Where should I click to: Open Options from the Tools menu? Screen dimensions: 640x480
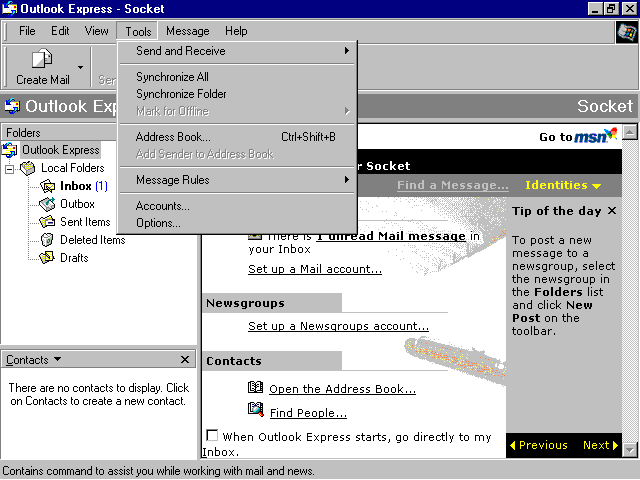(x=238, y=223)
